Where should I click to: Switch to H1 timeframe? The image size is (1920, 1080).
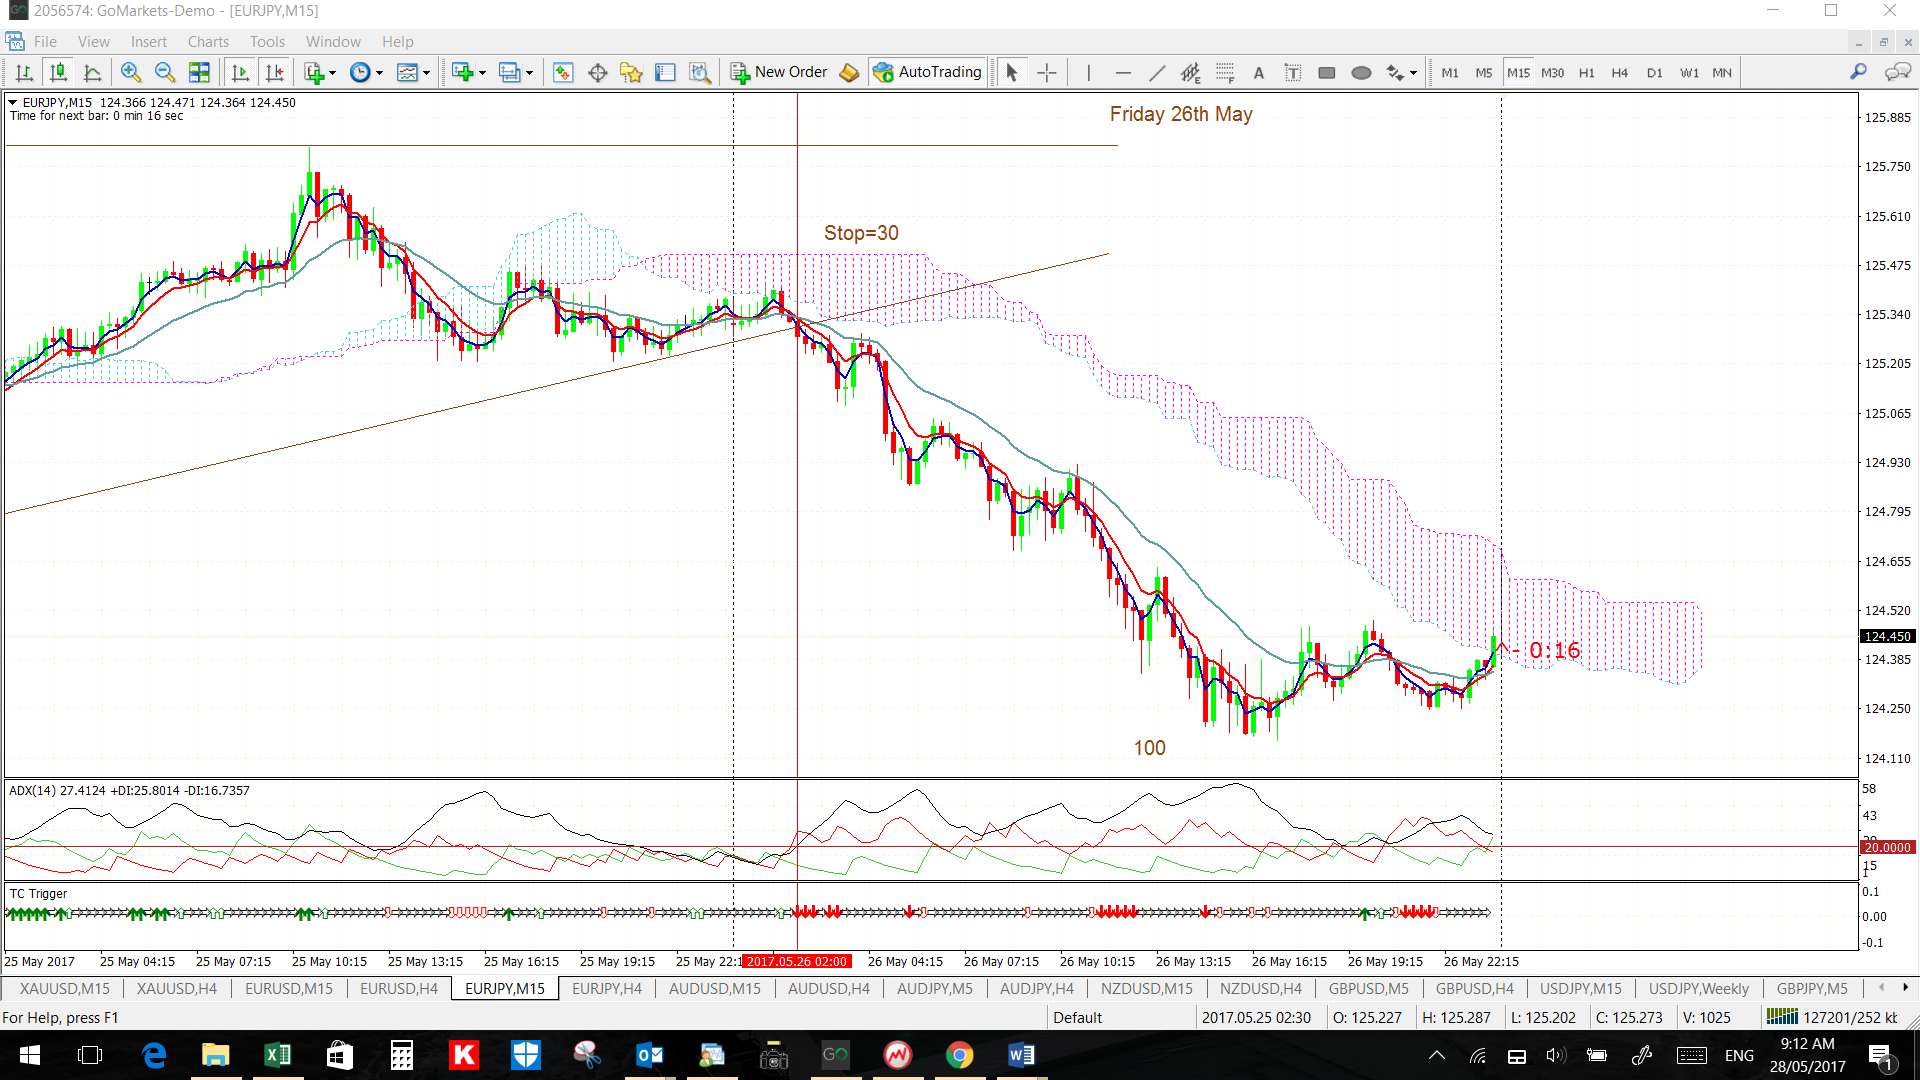(1587, 72)
